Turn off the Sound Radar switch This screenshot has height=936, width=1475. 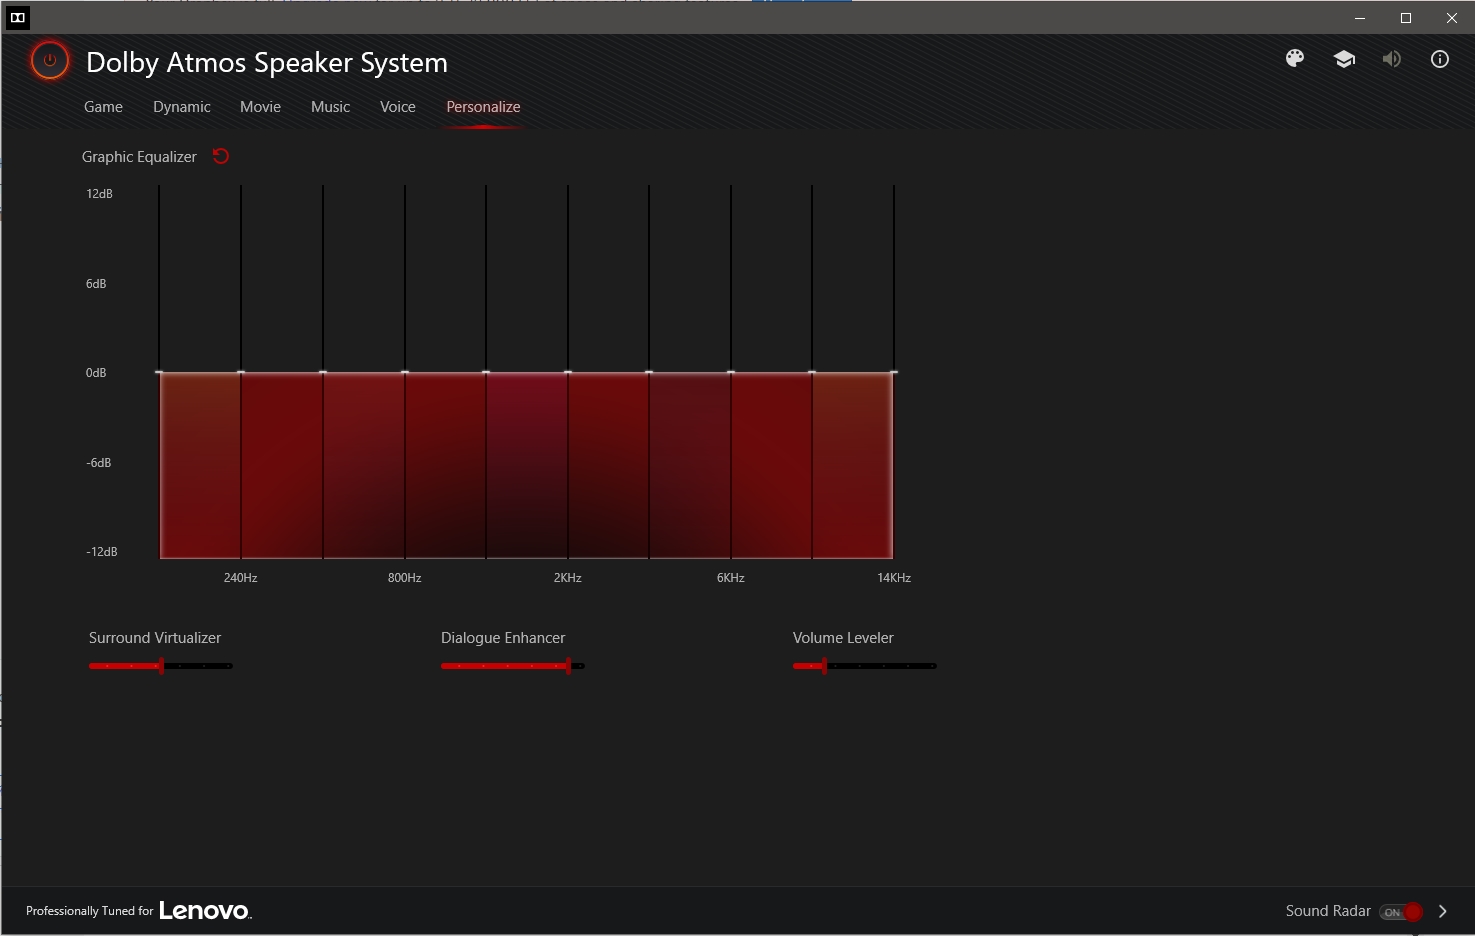point(1401,911)
